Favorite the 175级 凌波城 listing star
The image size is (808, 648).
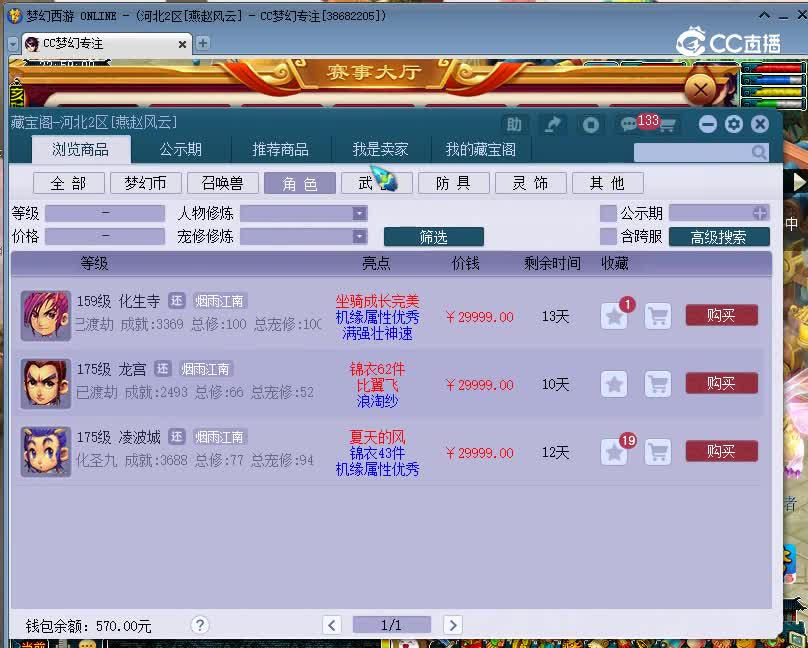click(x=614, y=452)
